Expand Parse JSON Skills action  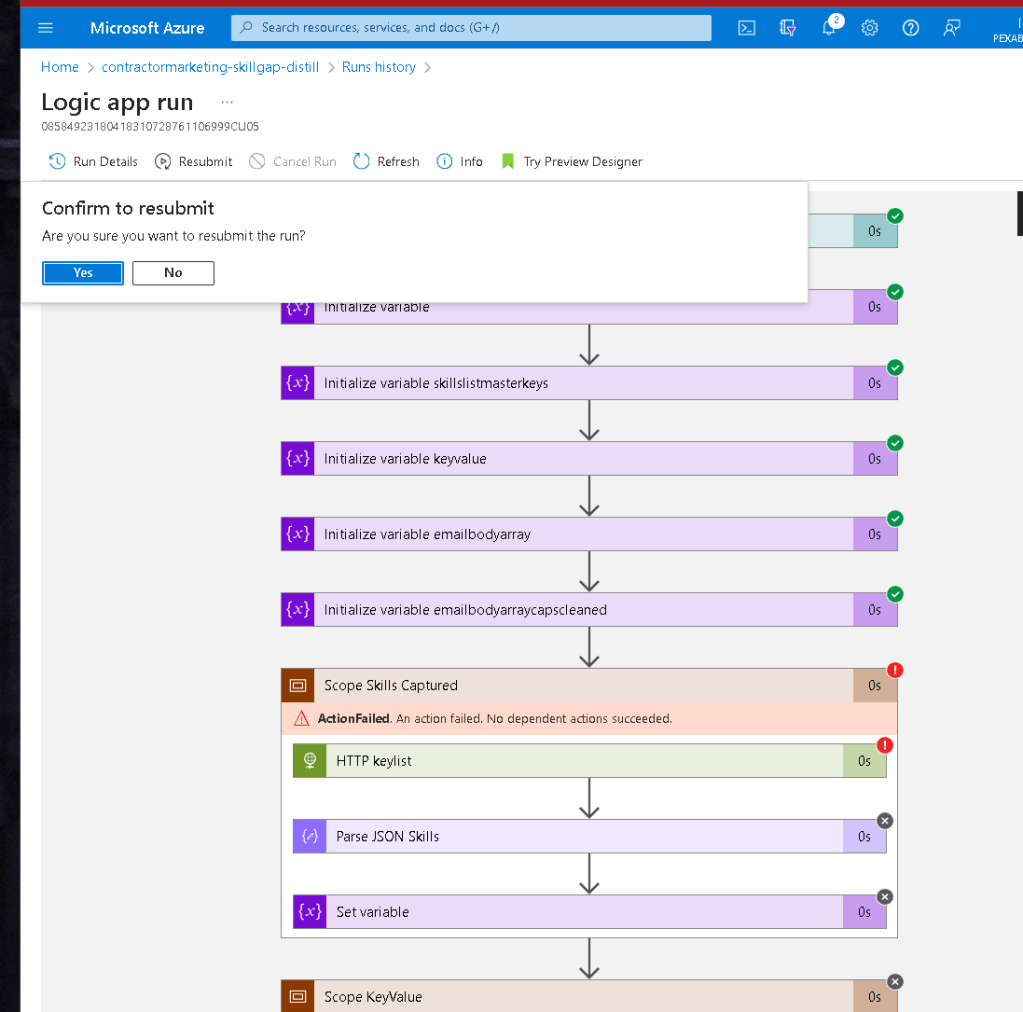click(589, 836)
